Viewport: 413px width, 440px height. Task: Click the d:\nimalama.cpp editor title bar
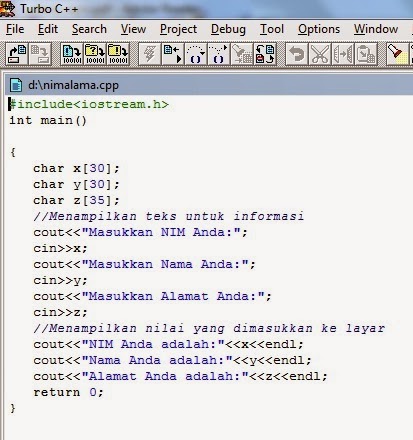click(x=209, y=85)
